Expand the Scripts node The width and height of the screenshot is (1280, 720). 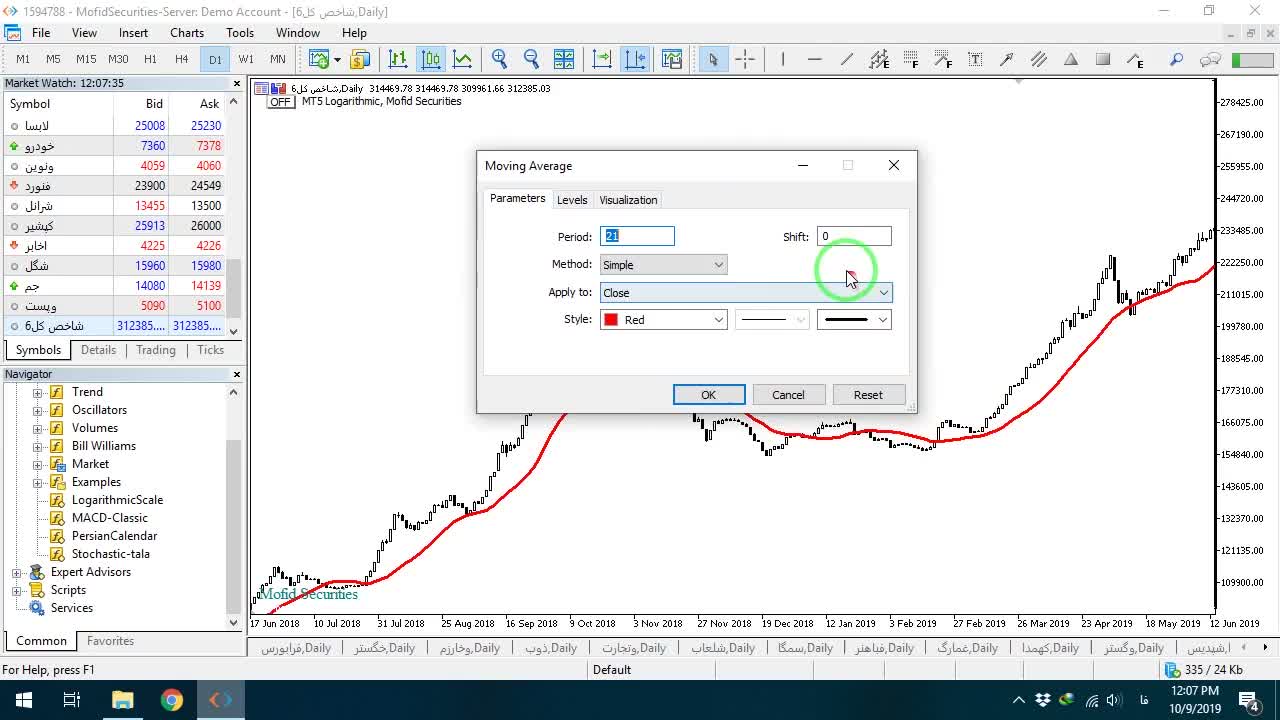[16, 591]
